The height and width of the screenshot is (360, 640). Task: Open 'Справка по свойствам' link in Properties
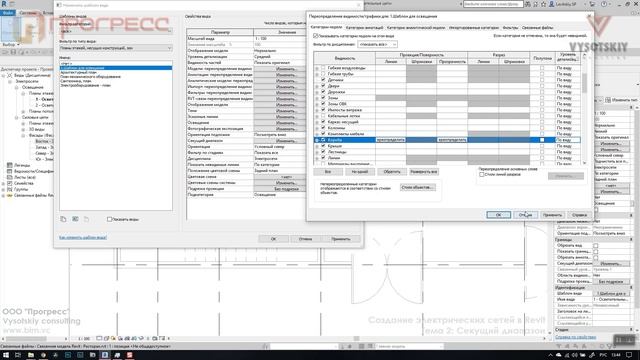[x=575, y=337]
